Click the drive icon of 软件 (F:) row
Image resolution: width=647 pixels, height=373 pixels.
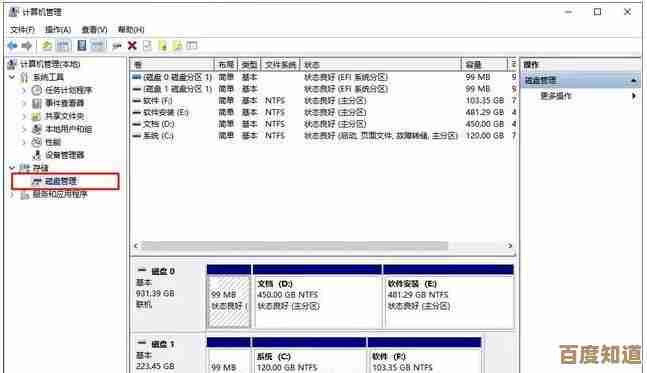pyautogui.click(x=137, y=101)
